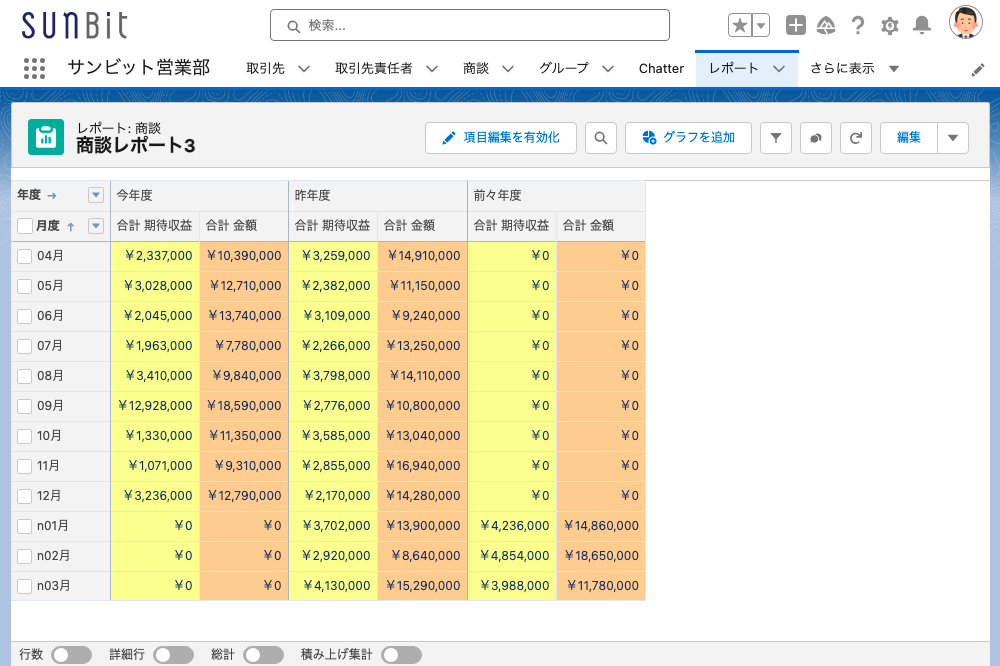Check the 05月 row checkbox
Viewport: 1000px width, 666px height.
point(24,286)
